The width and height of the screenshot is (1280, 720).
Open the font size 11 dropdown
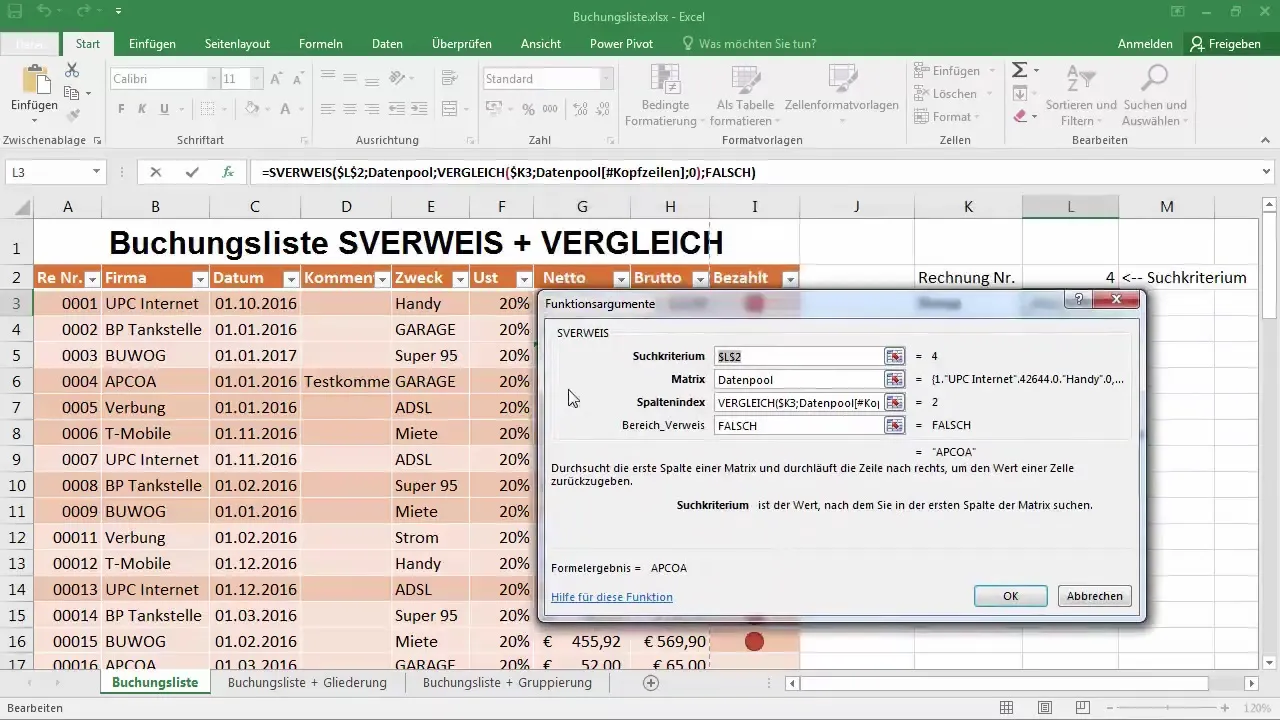click(x=256, y=79)
